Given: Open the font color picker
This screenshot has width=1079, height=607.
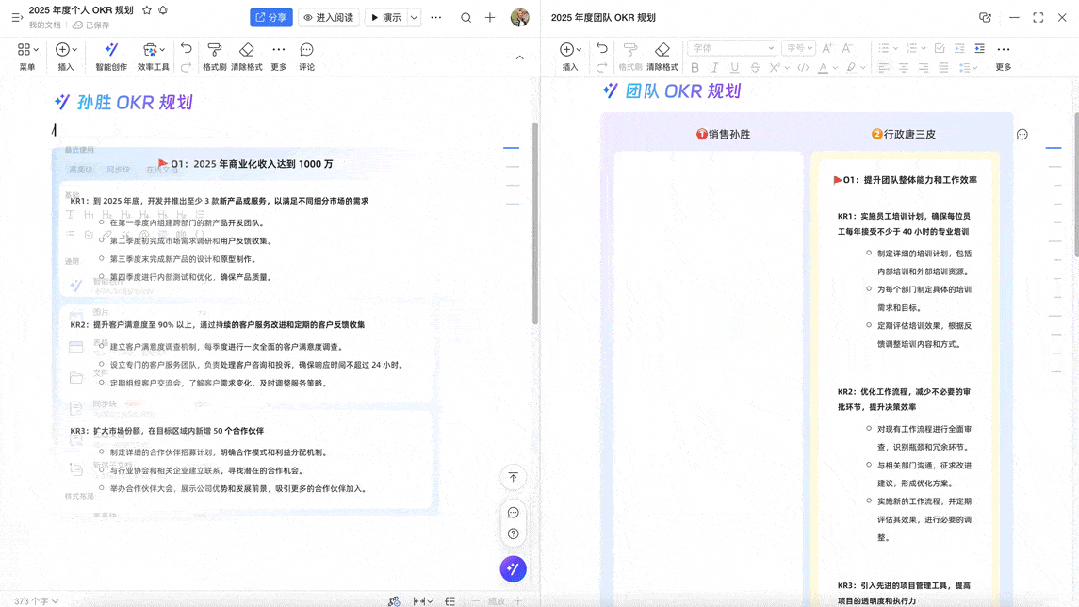Looking at the screenshot, I should pyautogui.click(x=824, y=68).
